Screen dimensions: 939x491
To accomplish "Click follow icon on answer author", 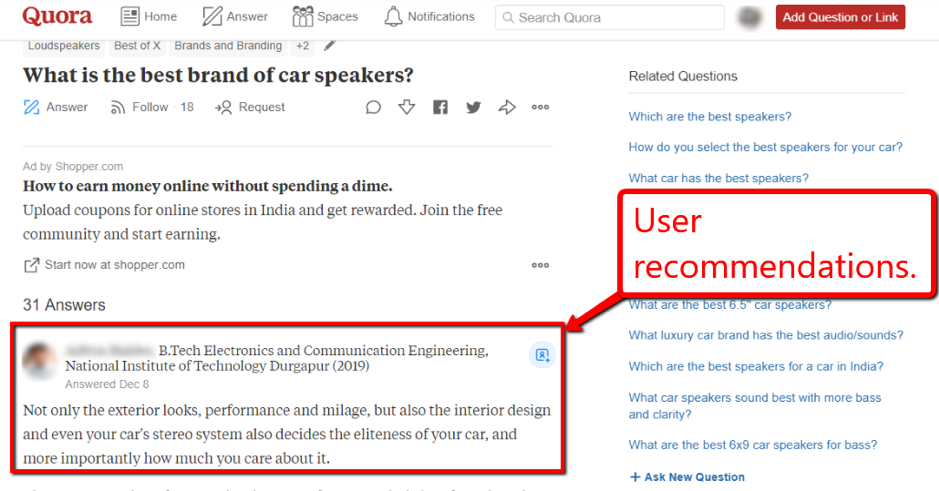I will pyautogui.click(x=542, y=355).
